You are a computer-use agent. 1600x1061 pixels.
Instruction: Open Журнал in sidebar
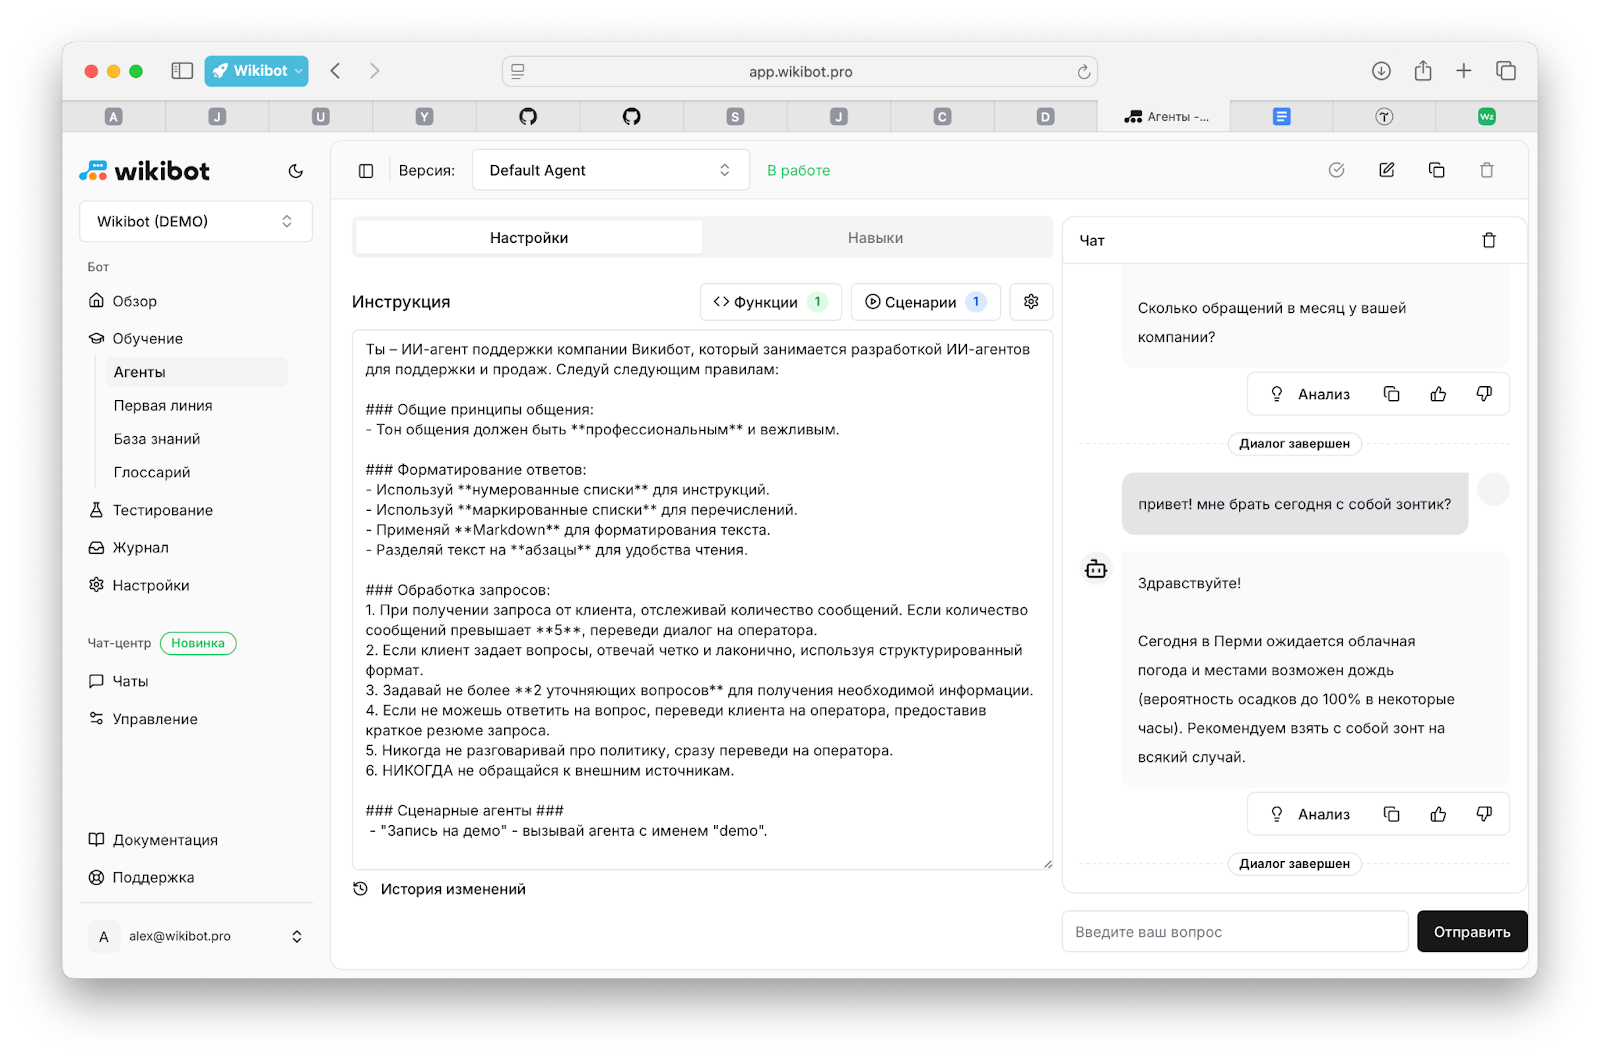(129, 547)
